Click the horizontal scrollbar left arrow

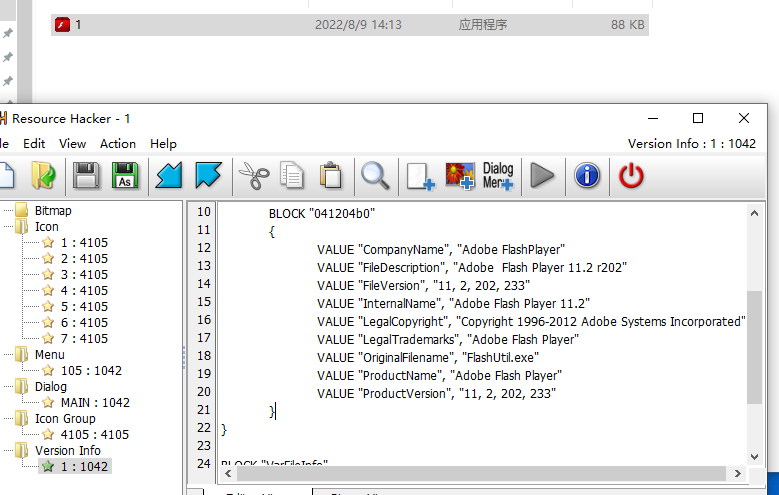click(228, 474)
